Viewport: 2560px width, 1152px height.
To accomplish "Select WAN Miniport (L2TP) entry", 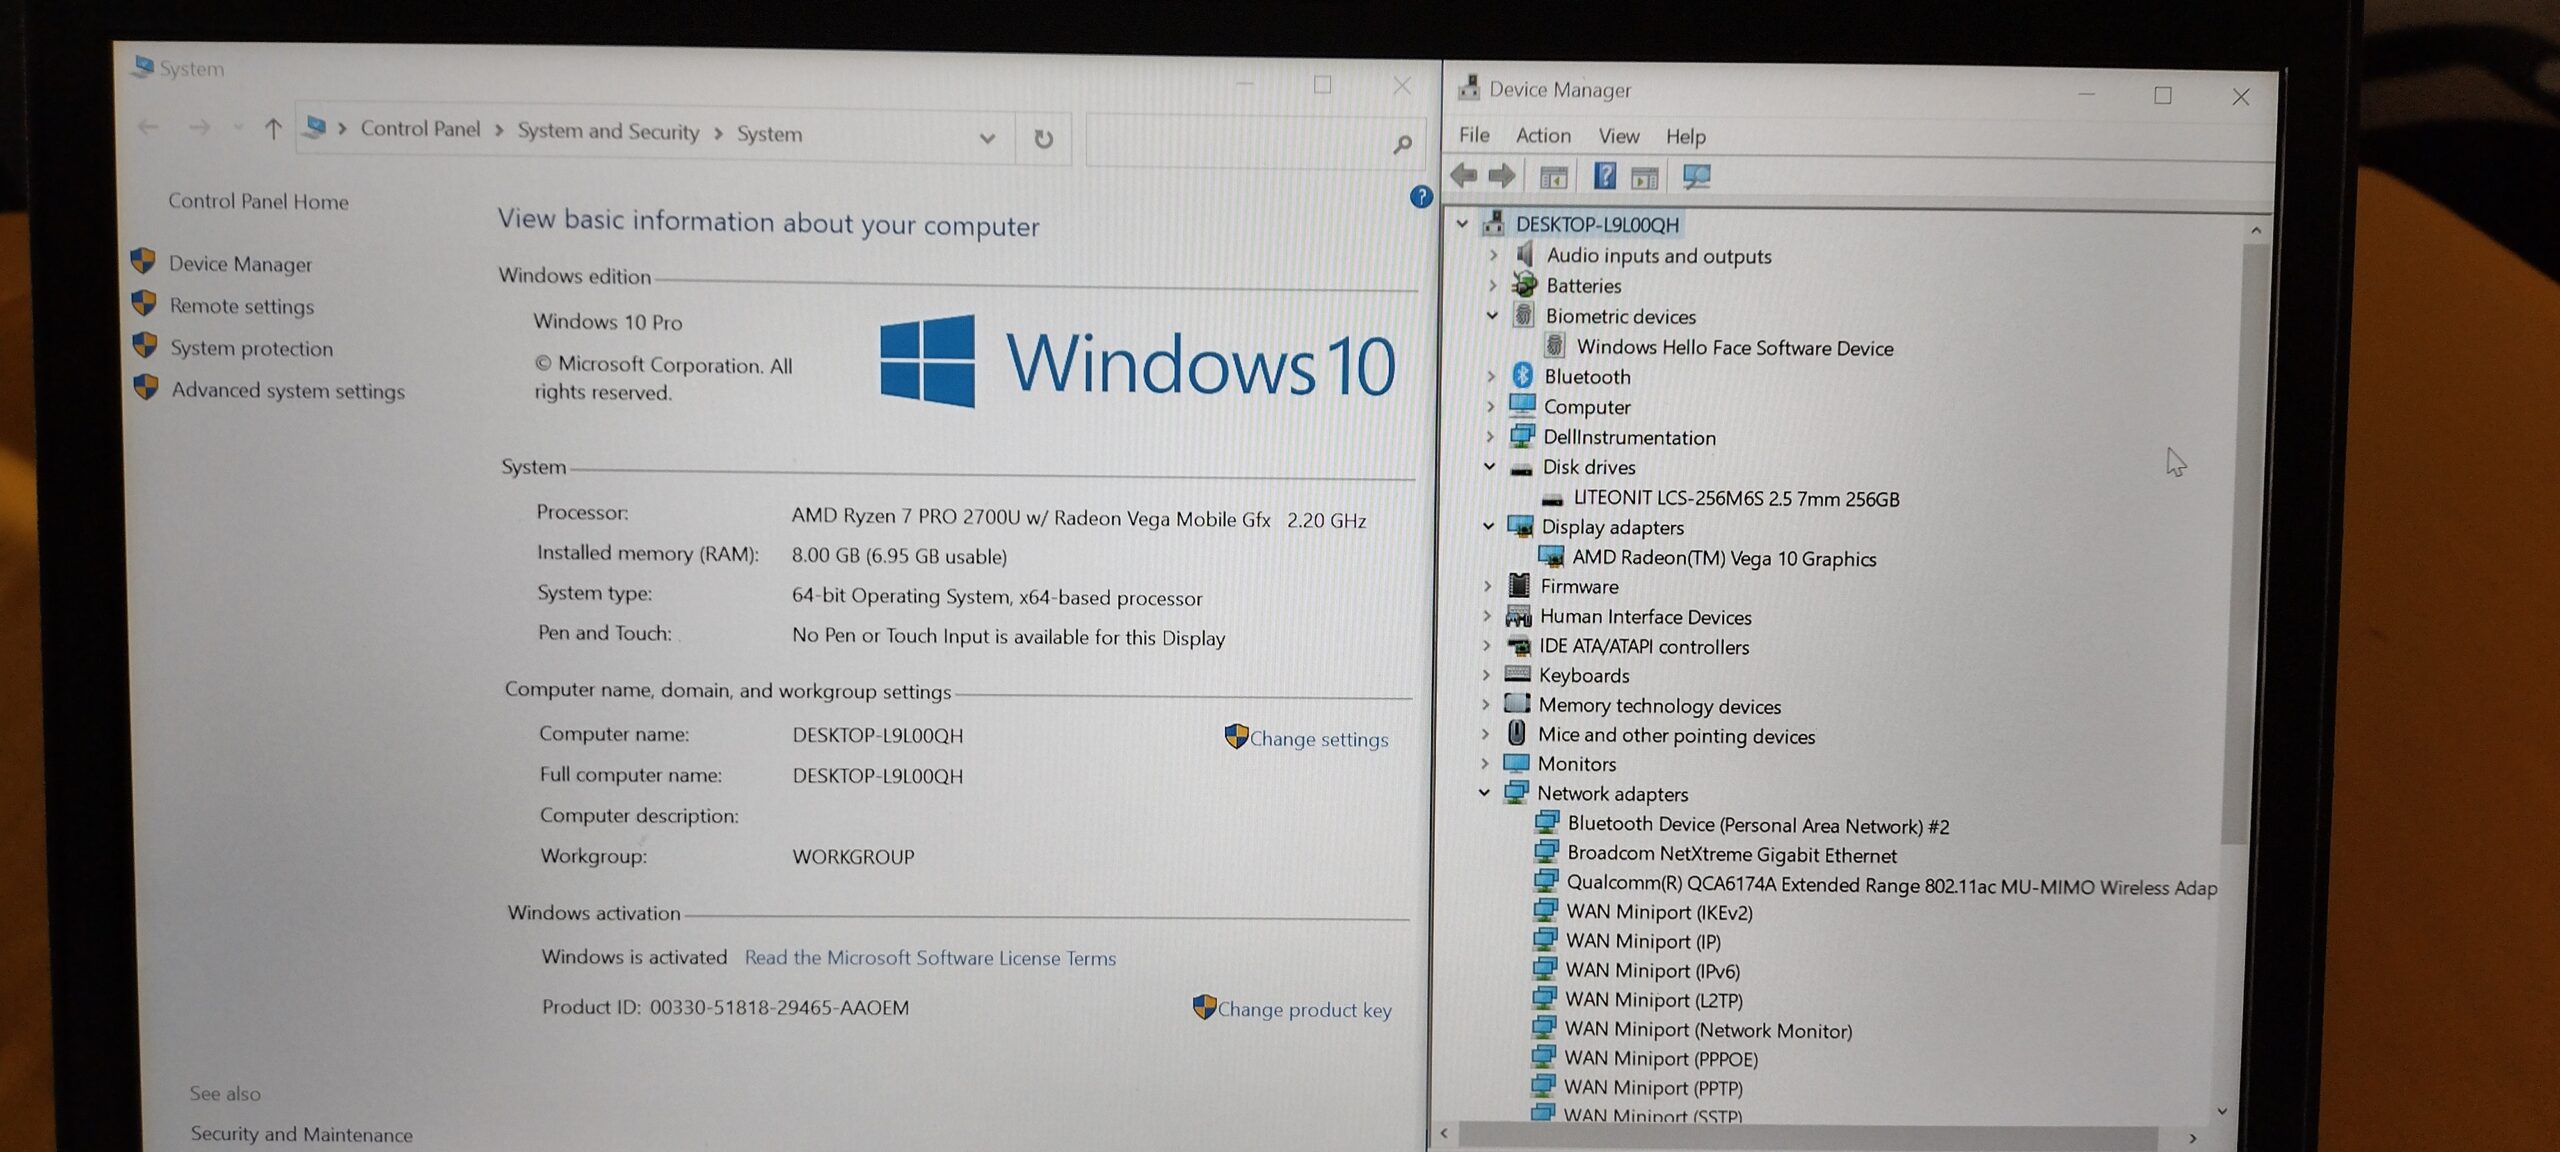I will click(1654, 1000).
